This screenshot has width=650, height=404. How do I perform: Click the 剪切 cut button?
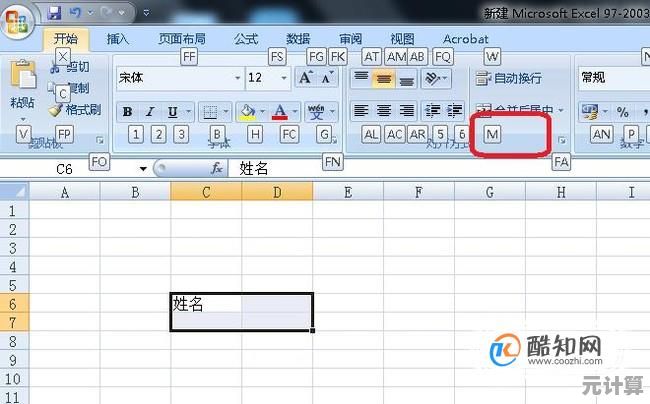click(x=70, y=66)
